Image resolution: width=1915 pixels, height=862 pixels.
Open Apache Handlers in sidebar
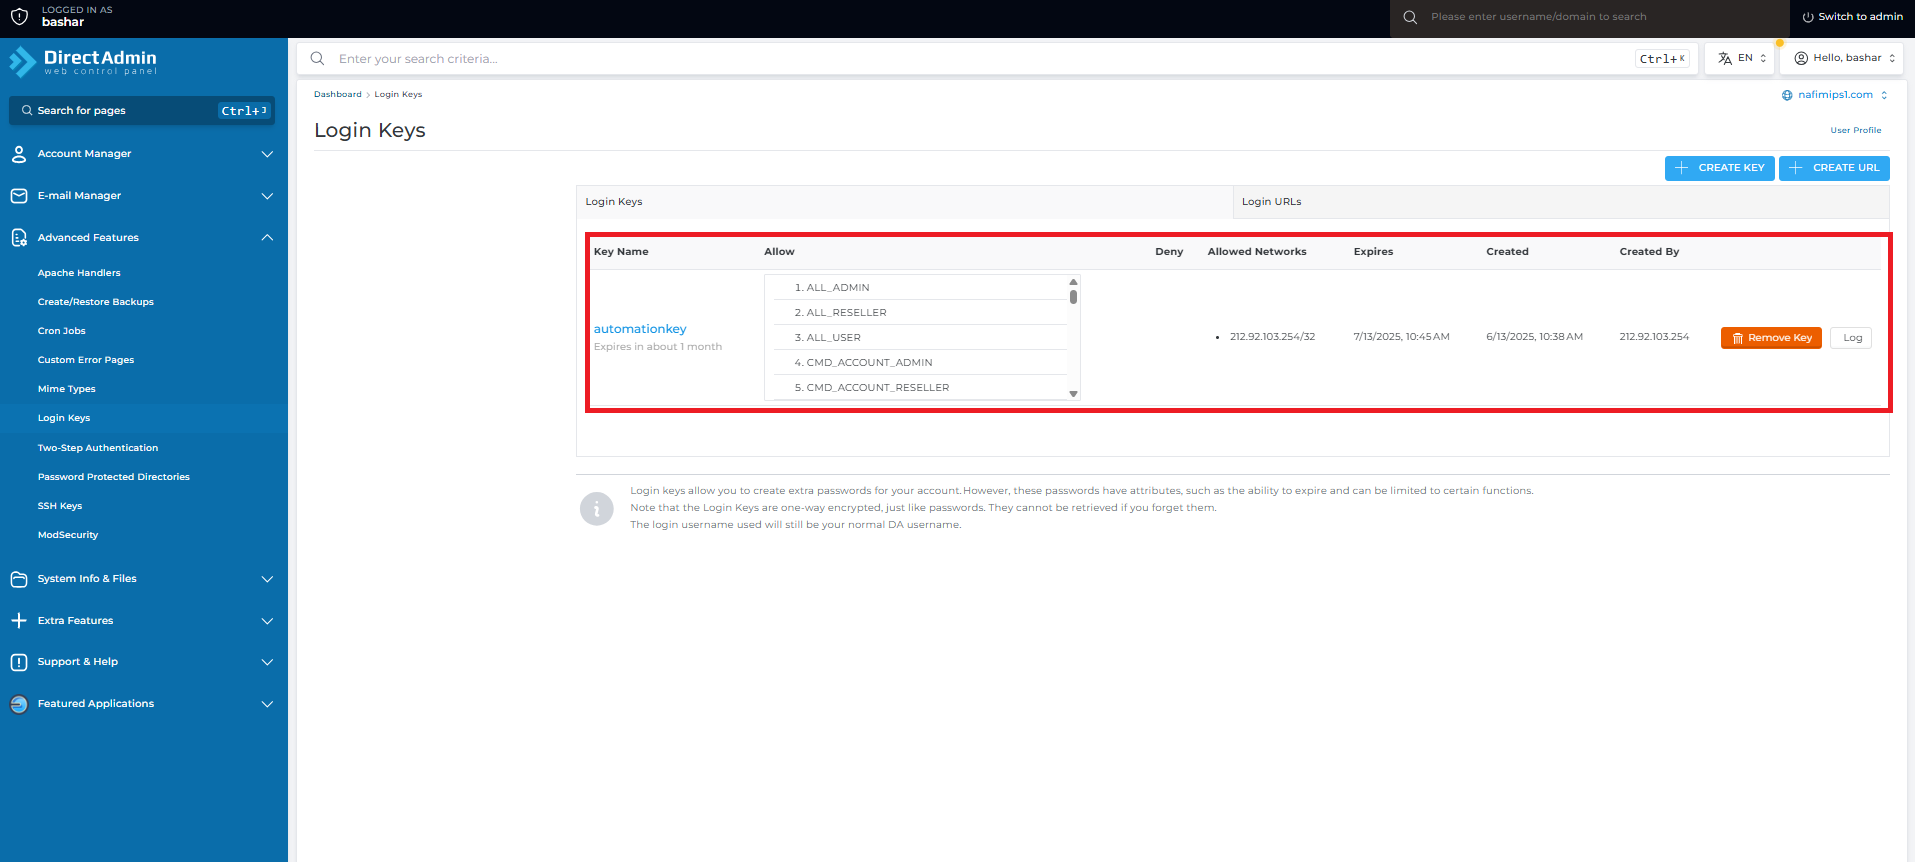coord(79,273)
